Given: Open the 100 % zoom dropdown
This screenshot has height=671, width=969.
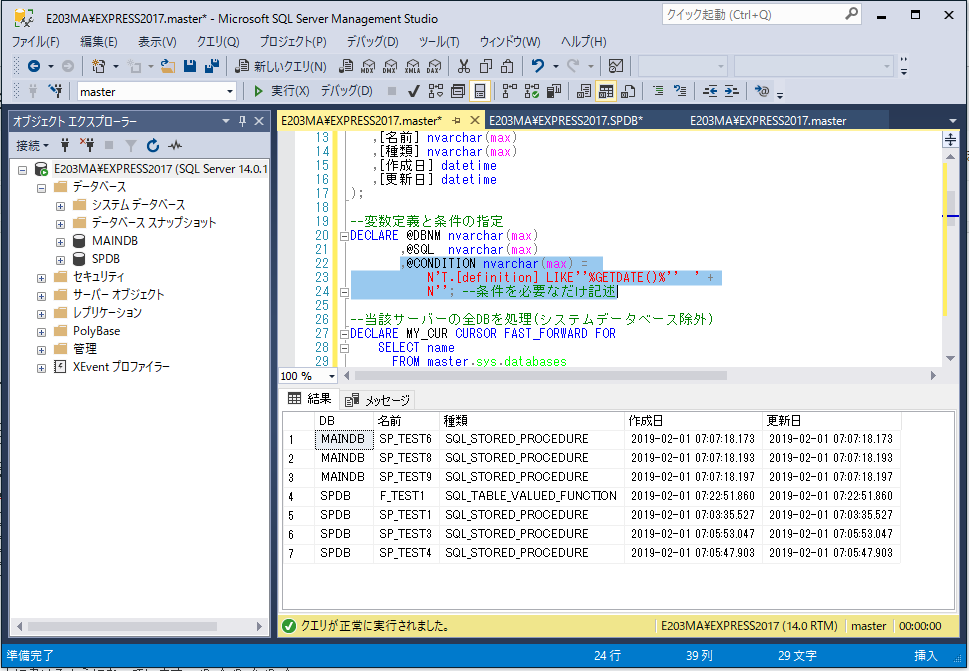Looking at the screenshot, I should point(332,376).
